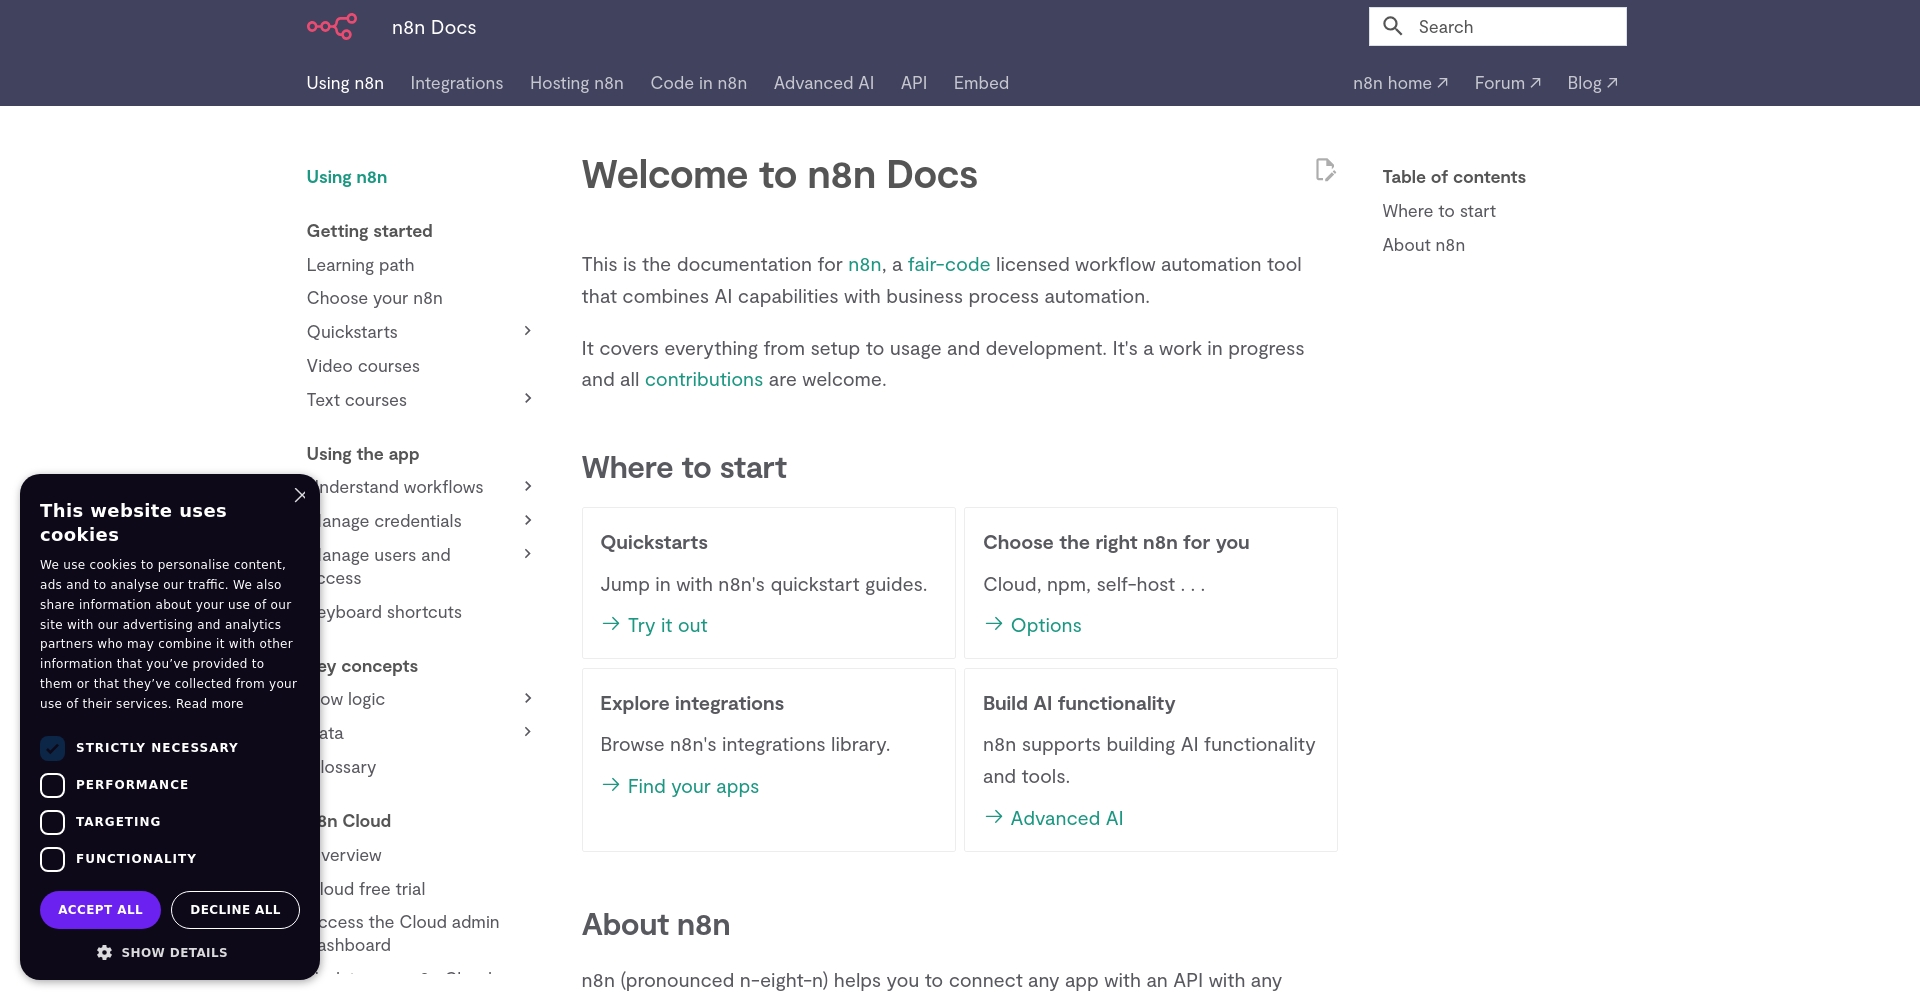Click the n8n Docs site title
The height and width of the screenshot is (1000, 1920).
(x=434, y=27)
